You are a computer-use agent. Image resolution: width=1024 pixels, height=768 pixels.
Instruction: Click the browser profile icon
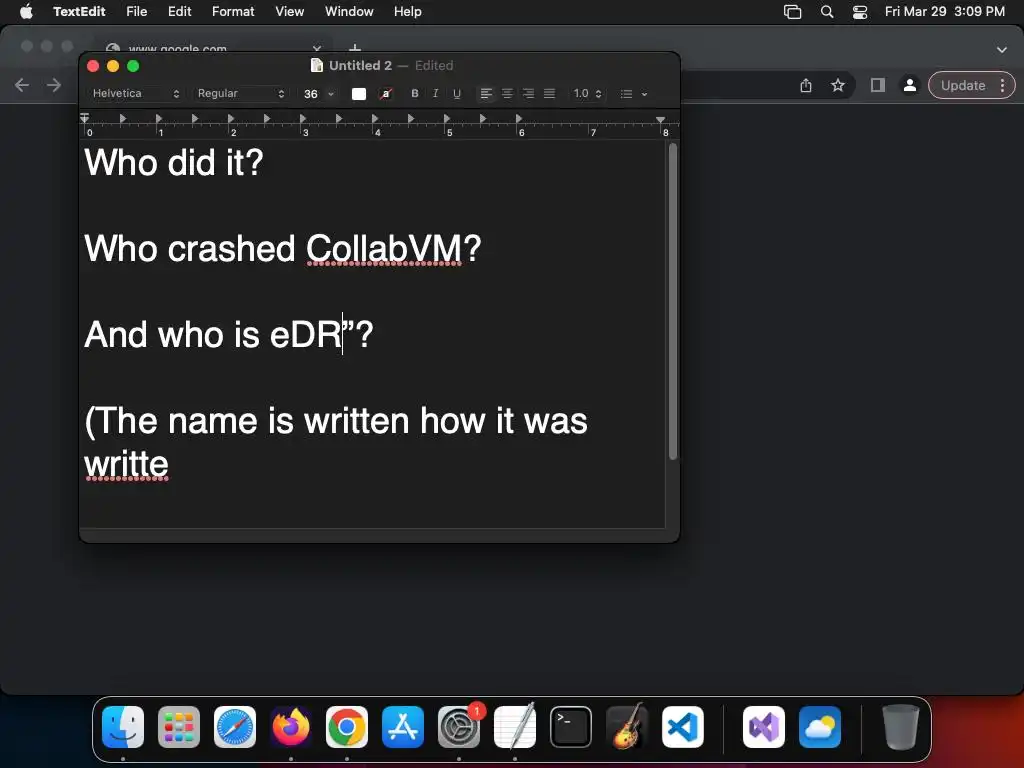click(909, 85)
